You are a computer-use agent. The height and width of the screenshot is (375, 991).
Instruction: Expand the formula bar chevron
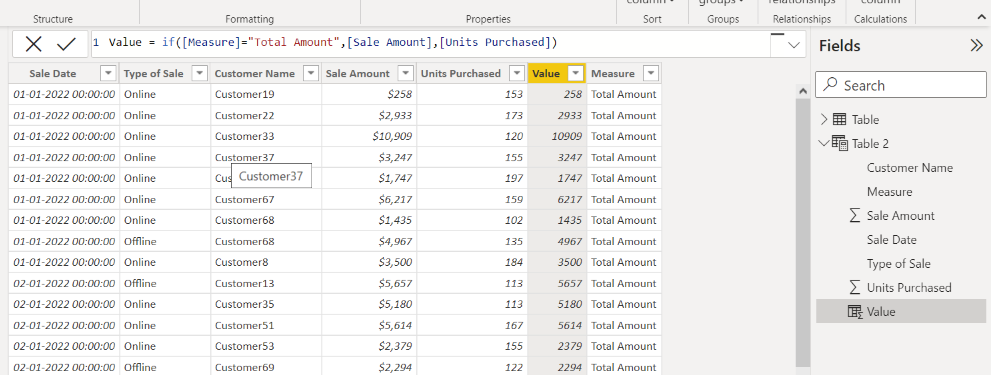[x=794, y=45]
